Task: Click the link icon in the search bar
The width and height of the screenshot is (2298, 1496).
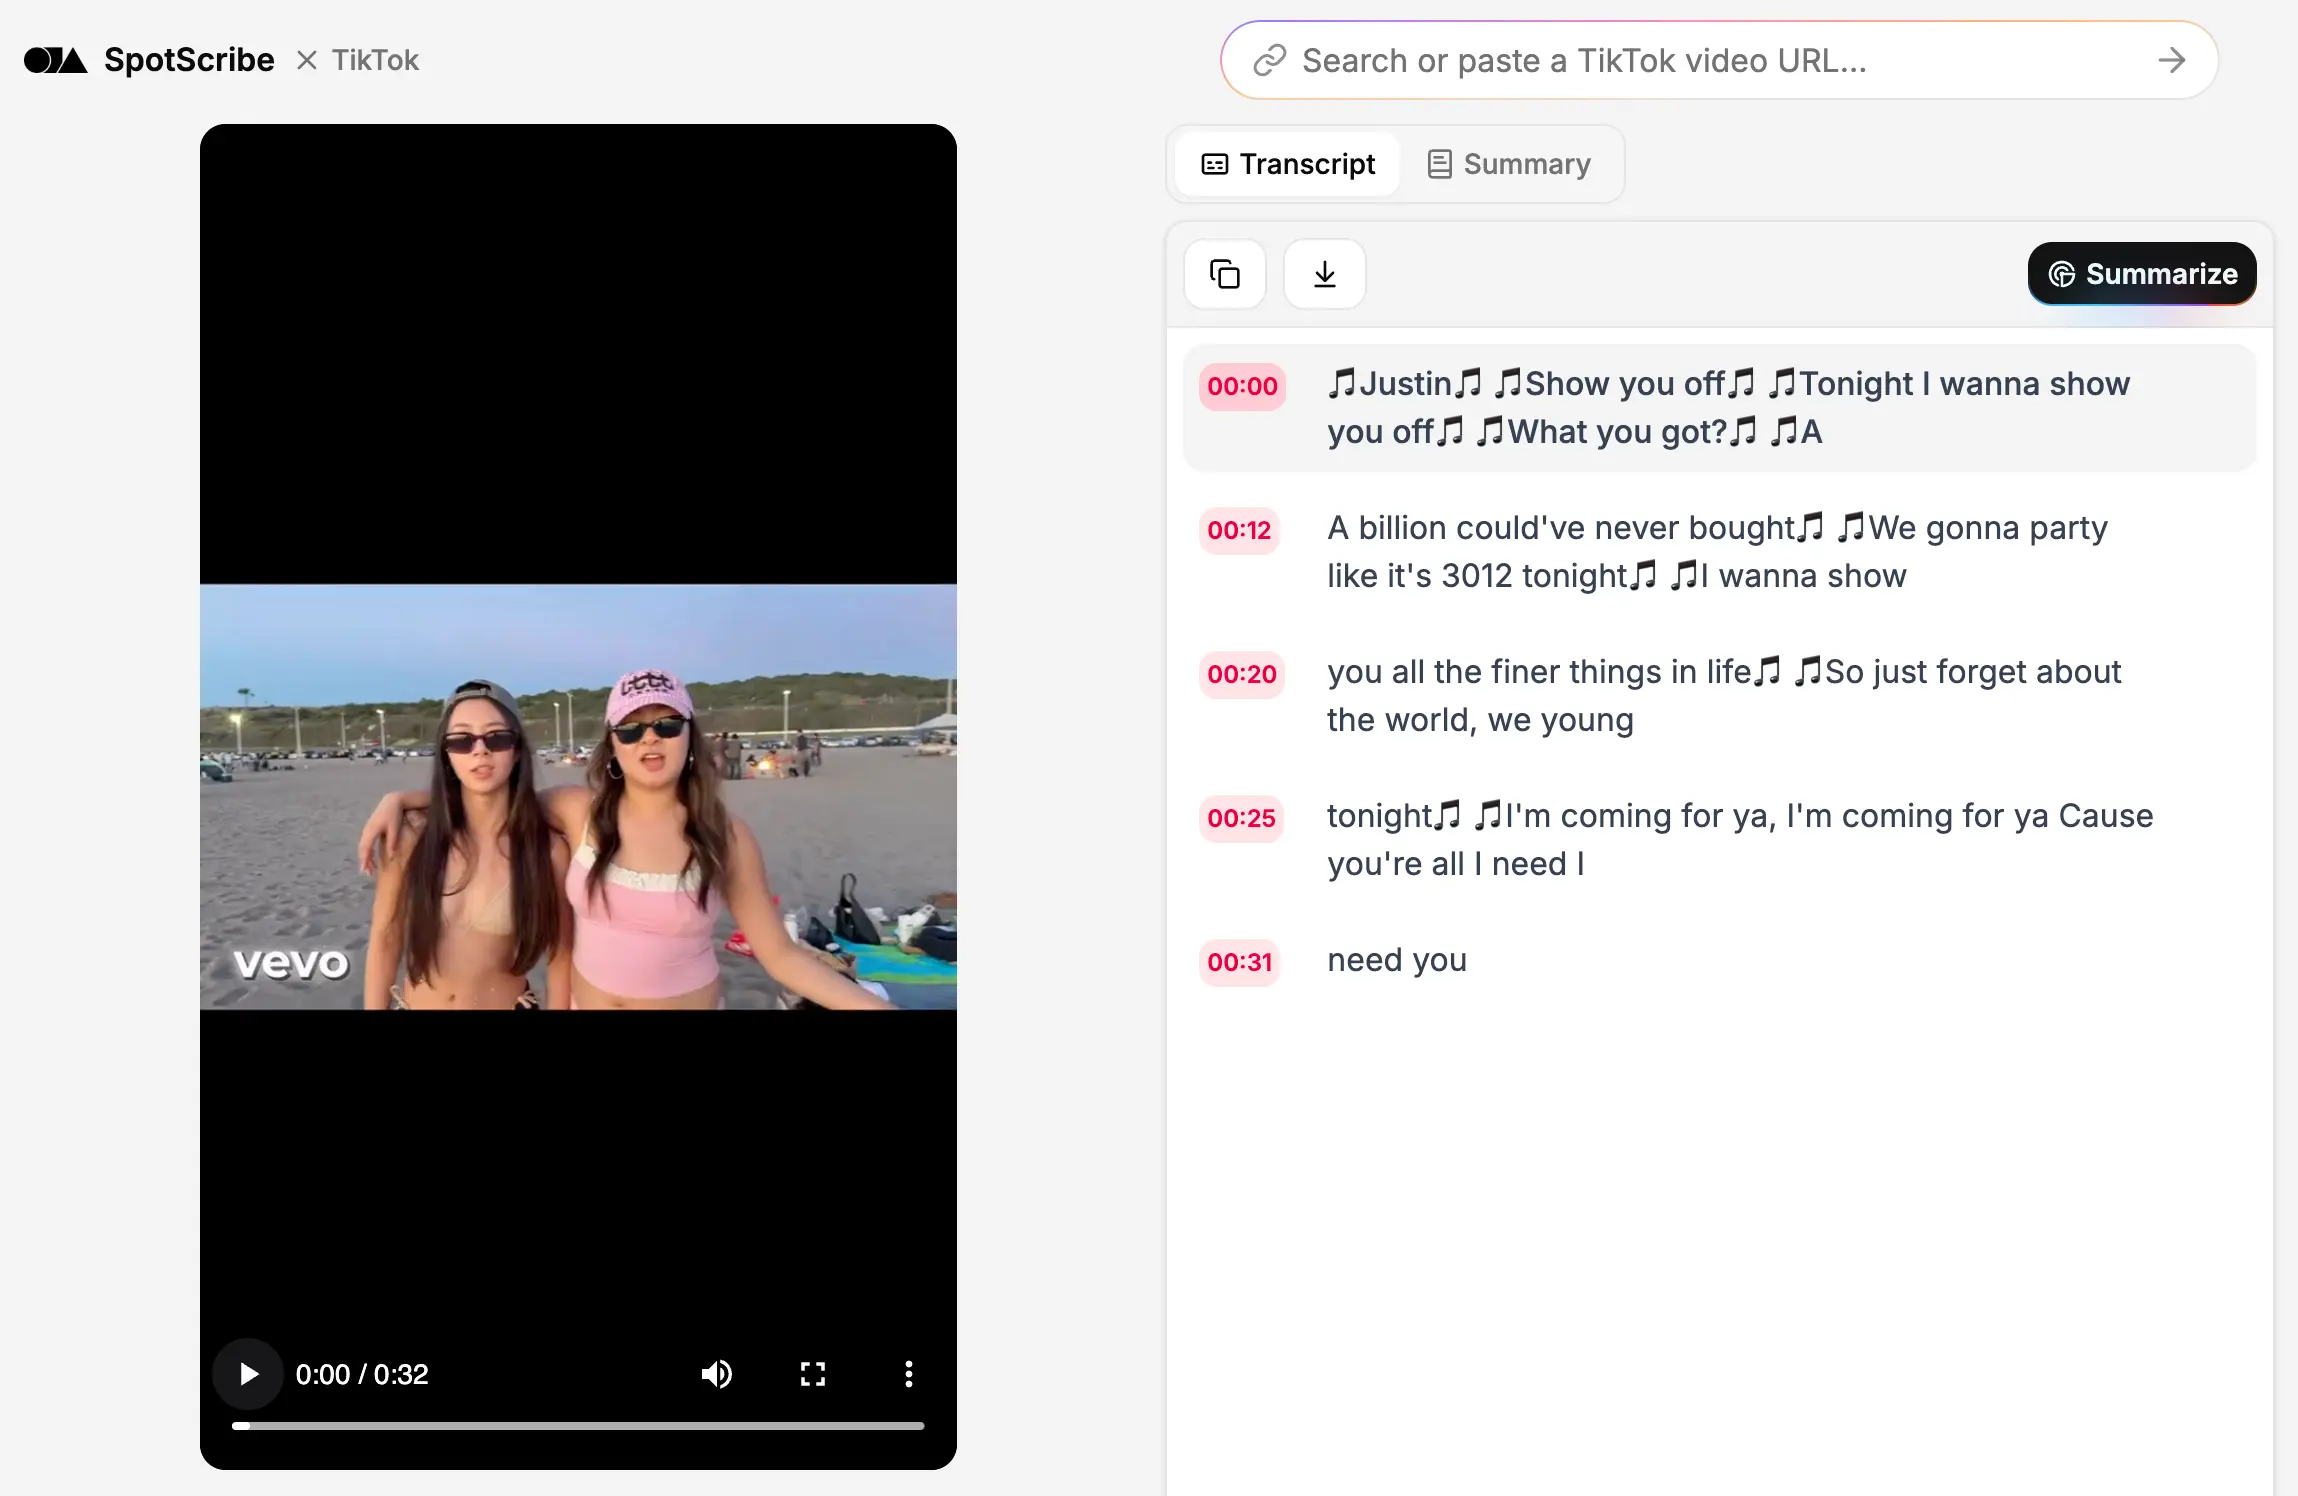Action: pos(1269,60)
